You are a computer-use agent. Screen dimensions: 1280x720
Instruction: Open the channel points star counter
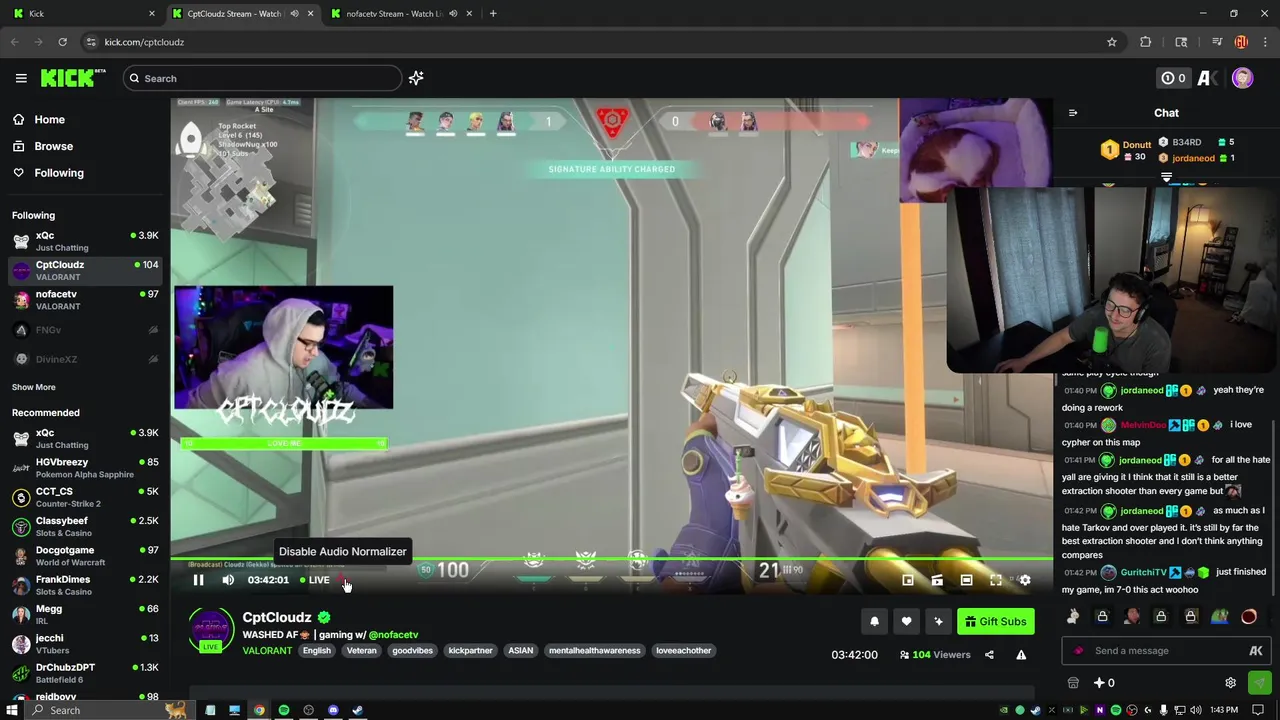[1104, 683]
